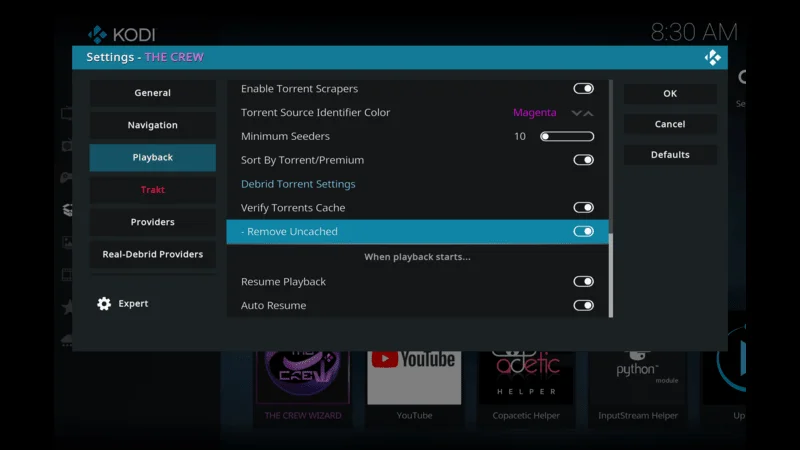Select the Trakt settings category
The image size is (800, 450).
(x=152, y=190)
